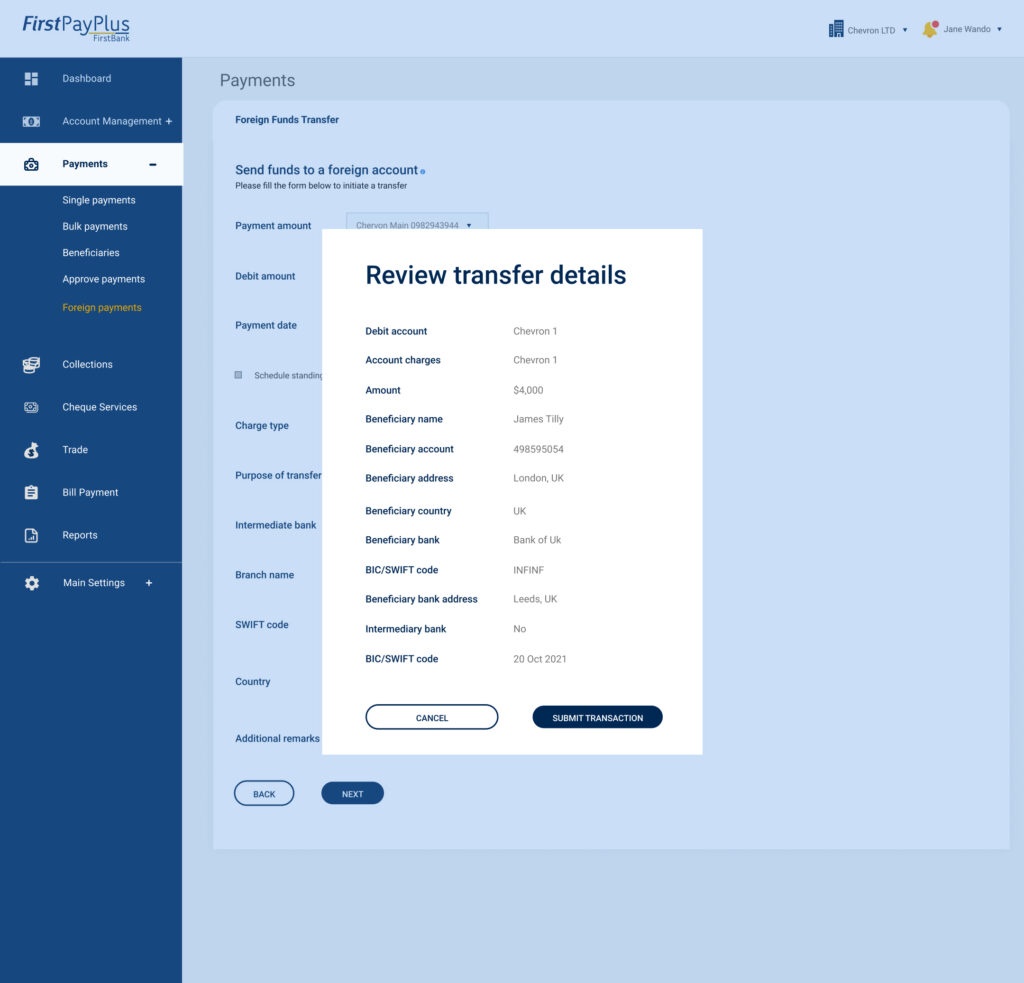Open notifications bell icon
This screenshot has width=1024, height=983.
[x=930, y=29]
